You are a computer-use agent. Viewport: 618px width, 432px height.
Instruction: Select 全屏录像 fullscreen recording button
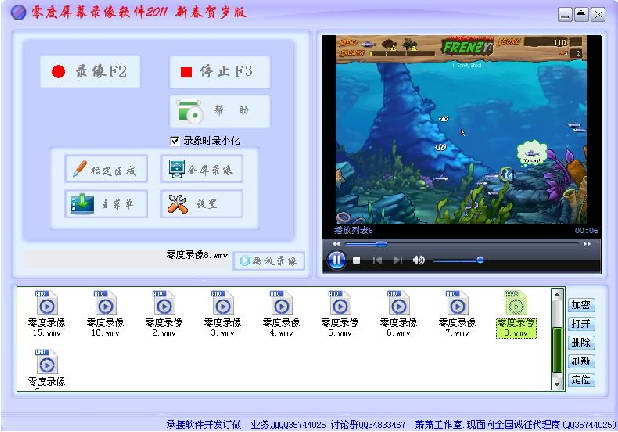(201, 169)
